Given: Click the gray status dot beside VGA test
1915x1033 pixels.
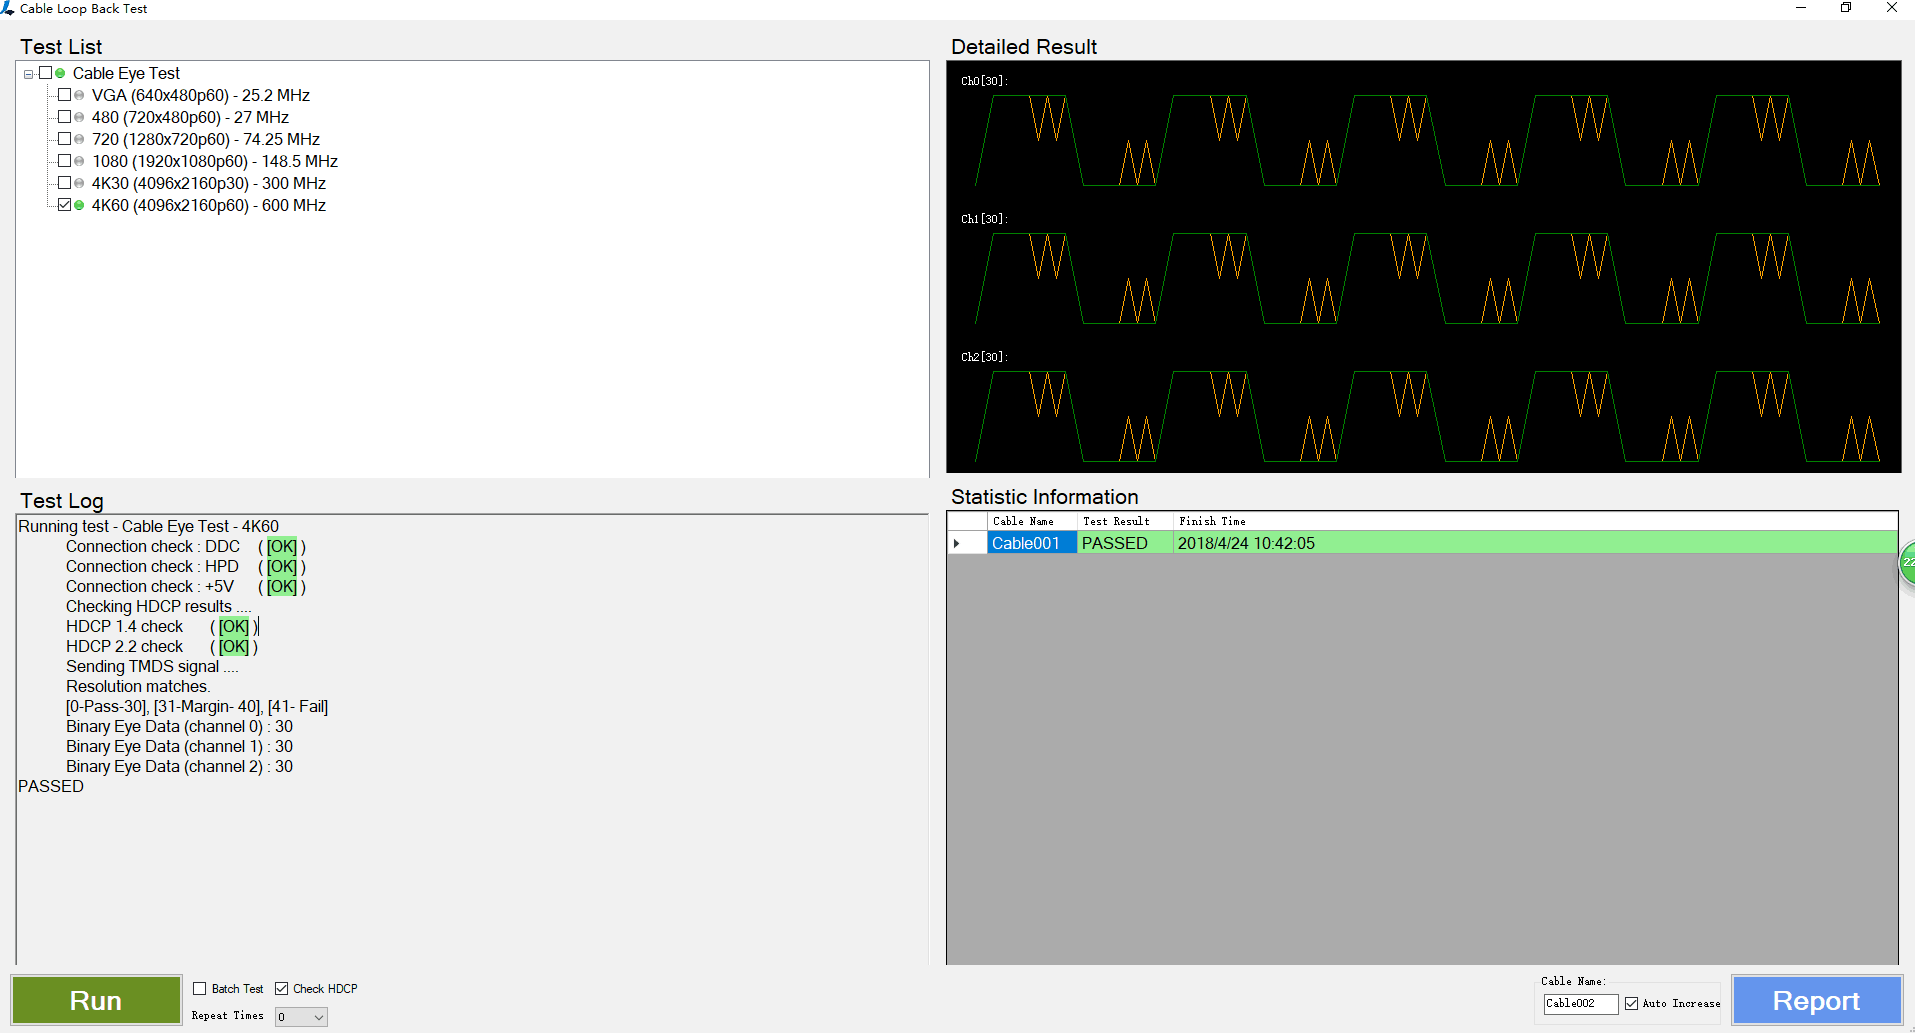Looking at the screenshot, I should pos(79,95).
